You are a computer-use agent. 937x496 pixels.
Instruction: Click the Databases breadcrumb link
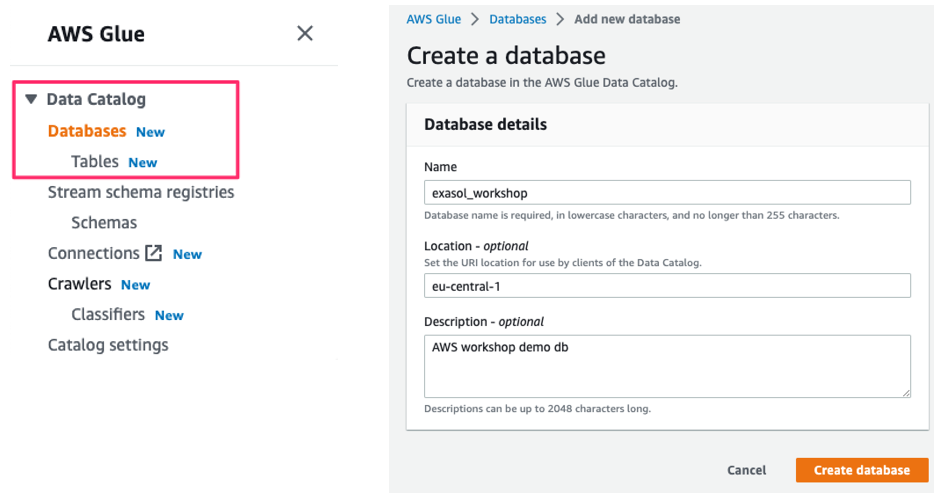518,19
